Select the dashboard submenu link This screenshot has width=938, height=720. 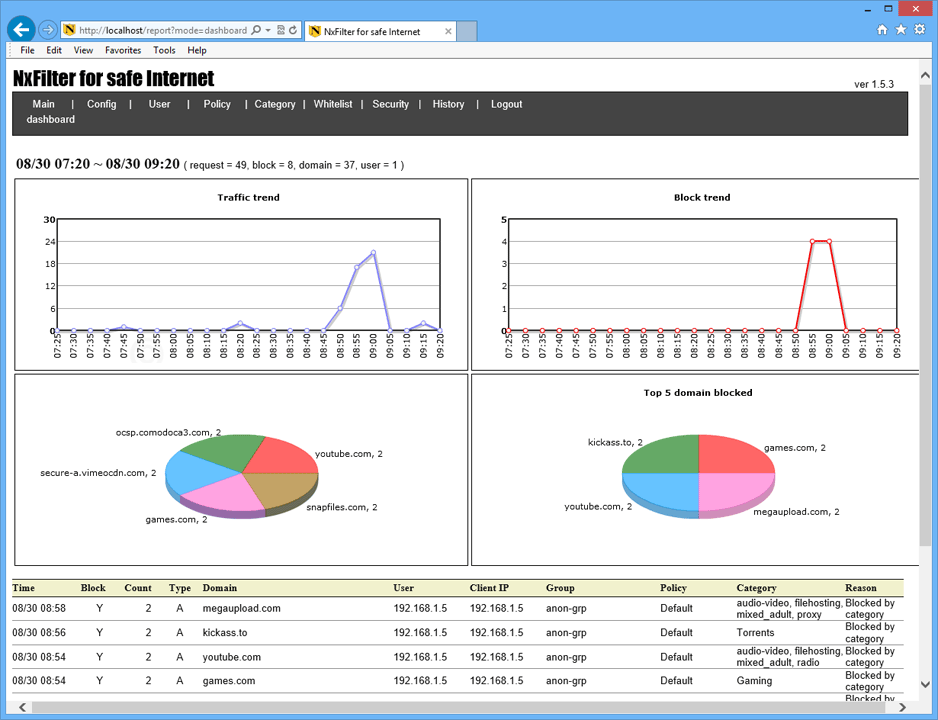coord(51,119)
